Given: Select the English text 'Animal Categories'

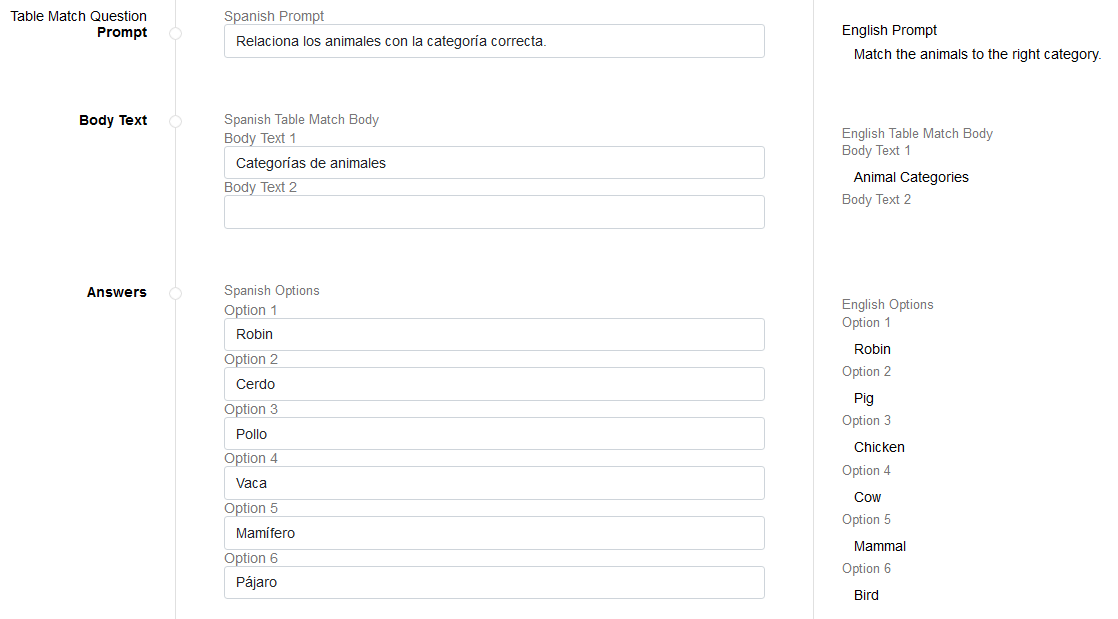Looking at the screenshot, I should (x=911, y=177).
